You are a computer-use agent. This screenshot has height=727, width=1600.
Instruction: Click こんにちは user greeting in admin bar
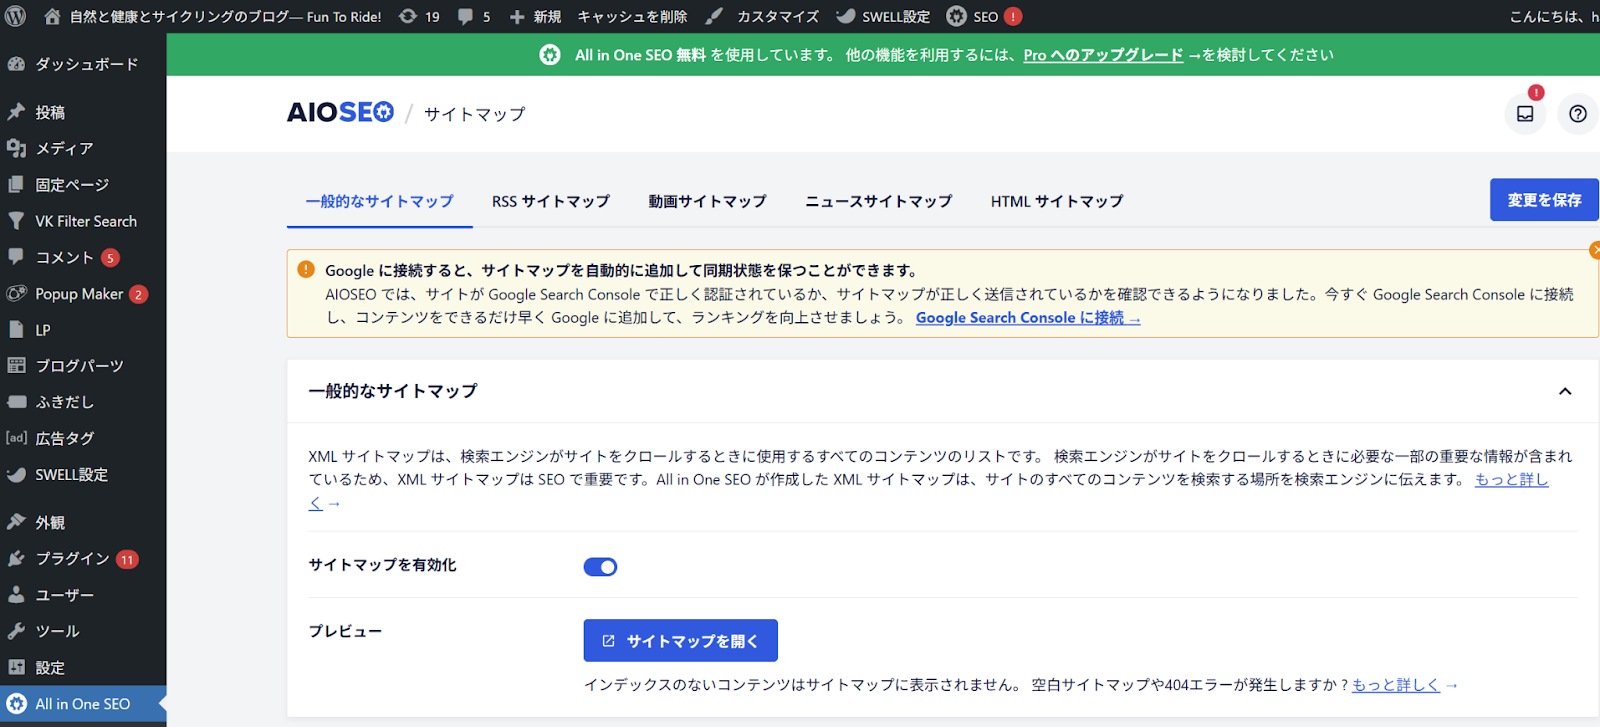tap(1553, 16)
